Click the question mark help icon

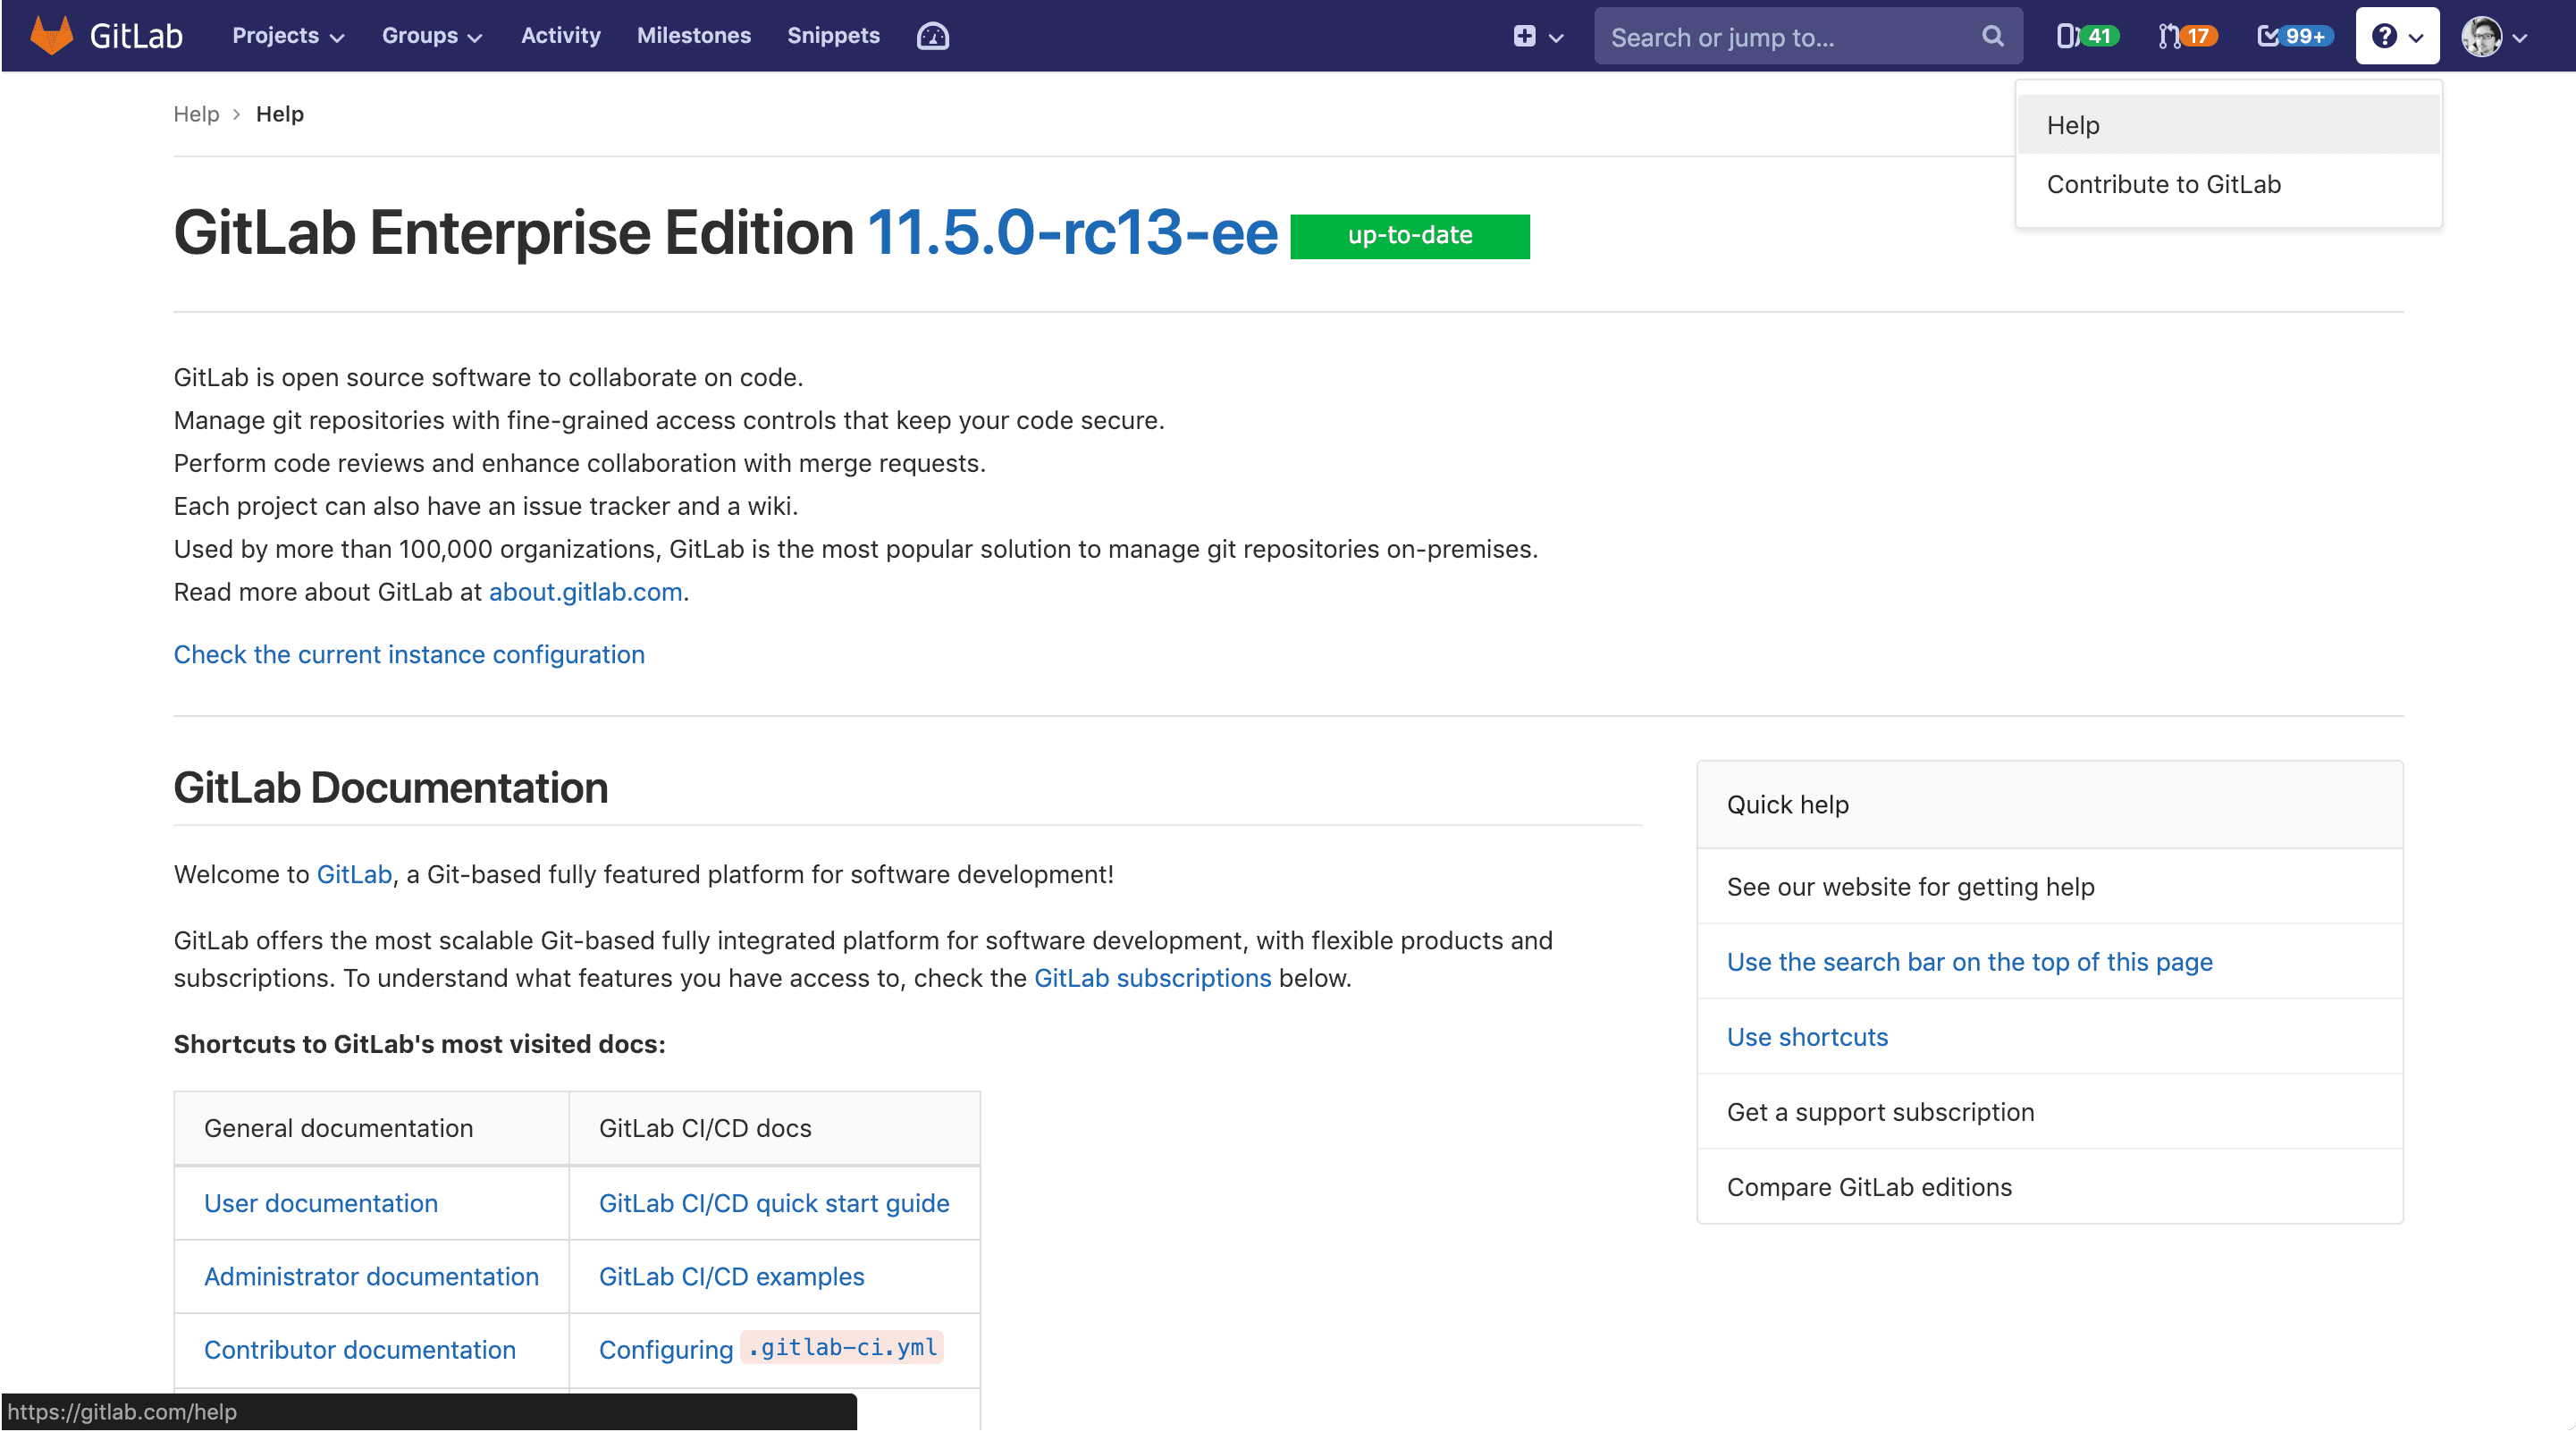[x=2384, y=36]
